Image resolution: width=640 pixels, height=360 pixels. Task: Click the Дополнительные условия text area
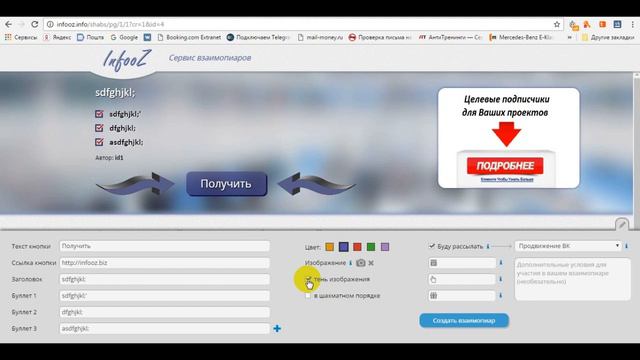(x=573, y=279)
